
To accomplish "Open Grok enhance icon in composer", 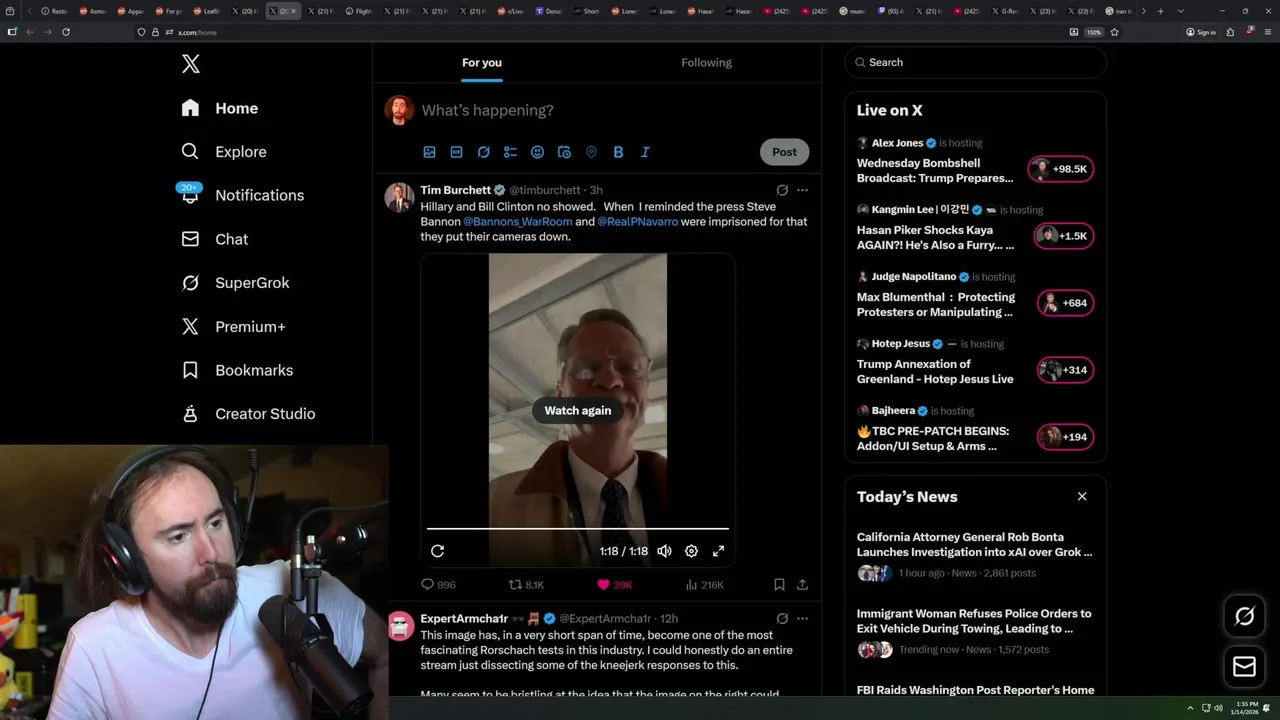I will point(483,152).
